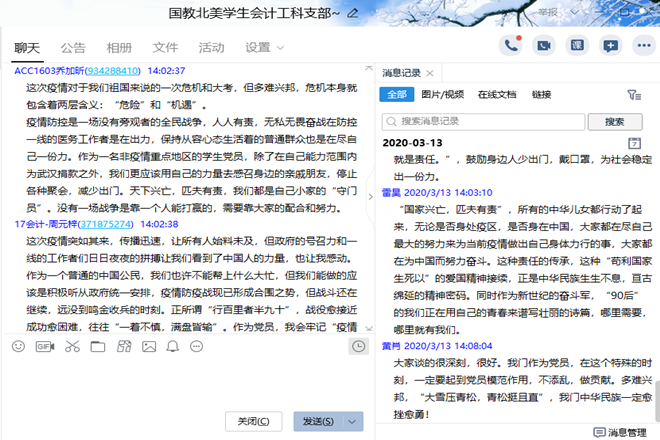Toggle the message history clock button

point(358,346)
